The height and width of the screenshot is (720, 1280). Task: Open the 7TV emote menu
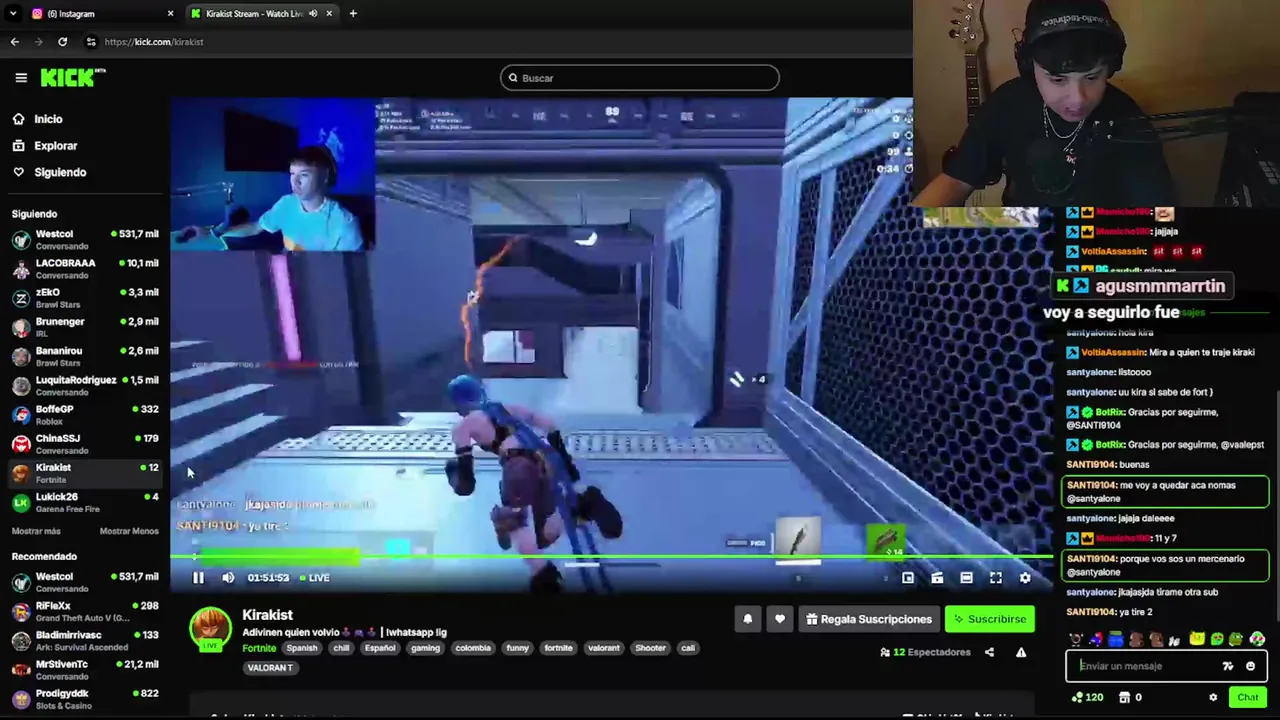pyautogui.click(x=1228, y=666)
